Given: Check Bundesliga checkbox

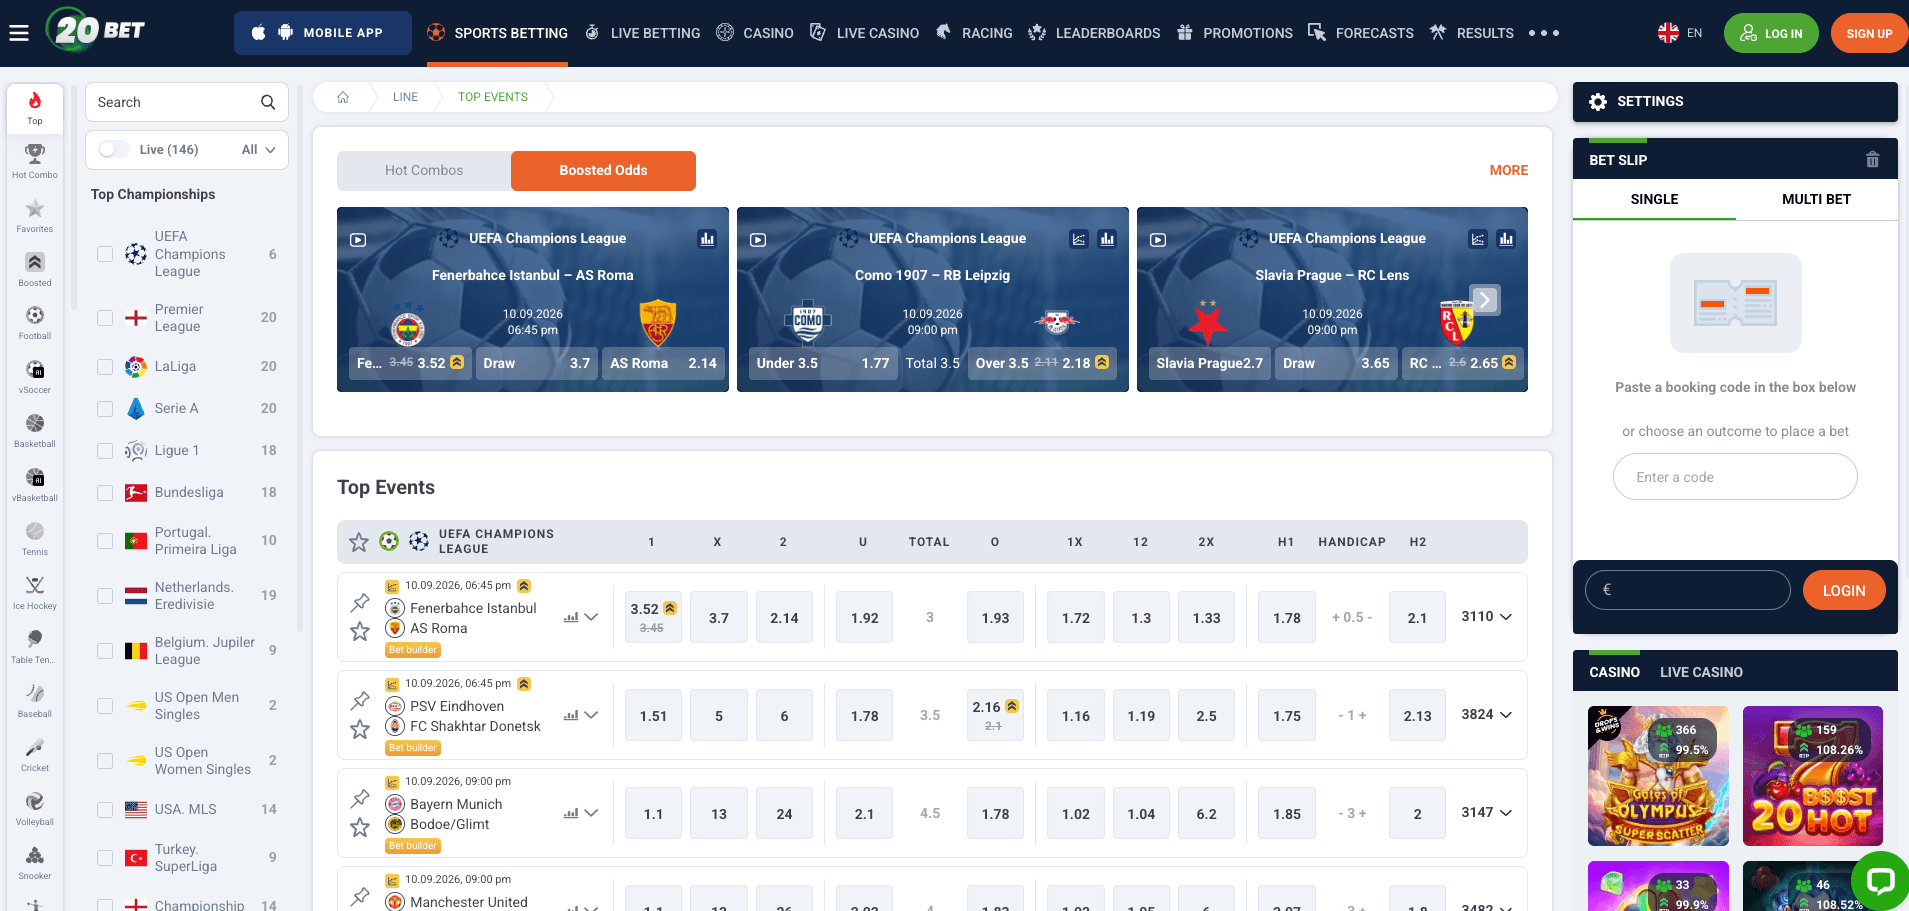Looking at the screenshot, I should point(105,493).
